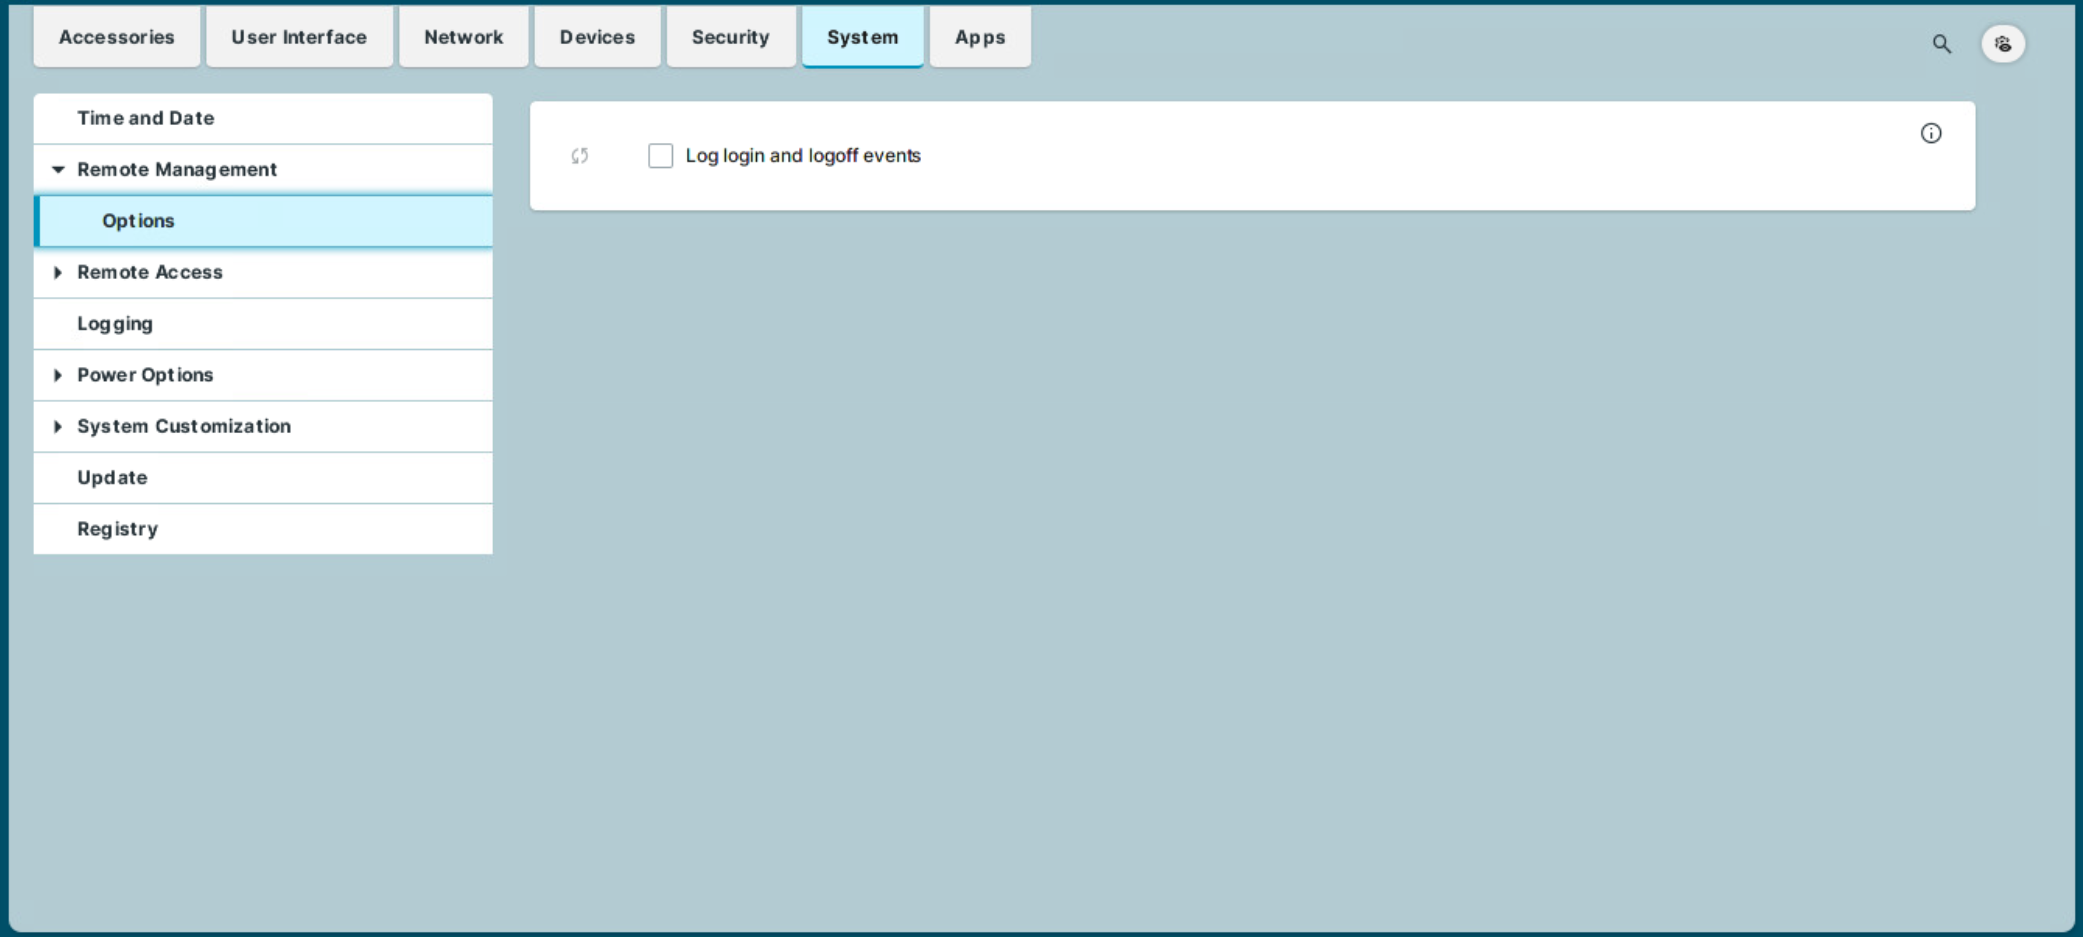Open Registry in the sidebar

pyautogui.click(x=117, y=529)
